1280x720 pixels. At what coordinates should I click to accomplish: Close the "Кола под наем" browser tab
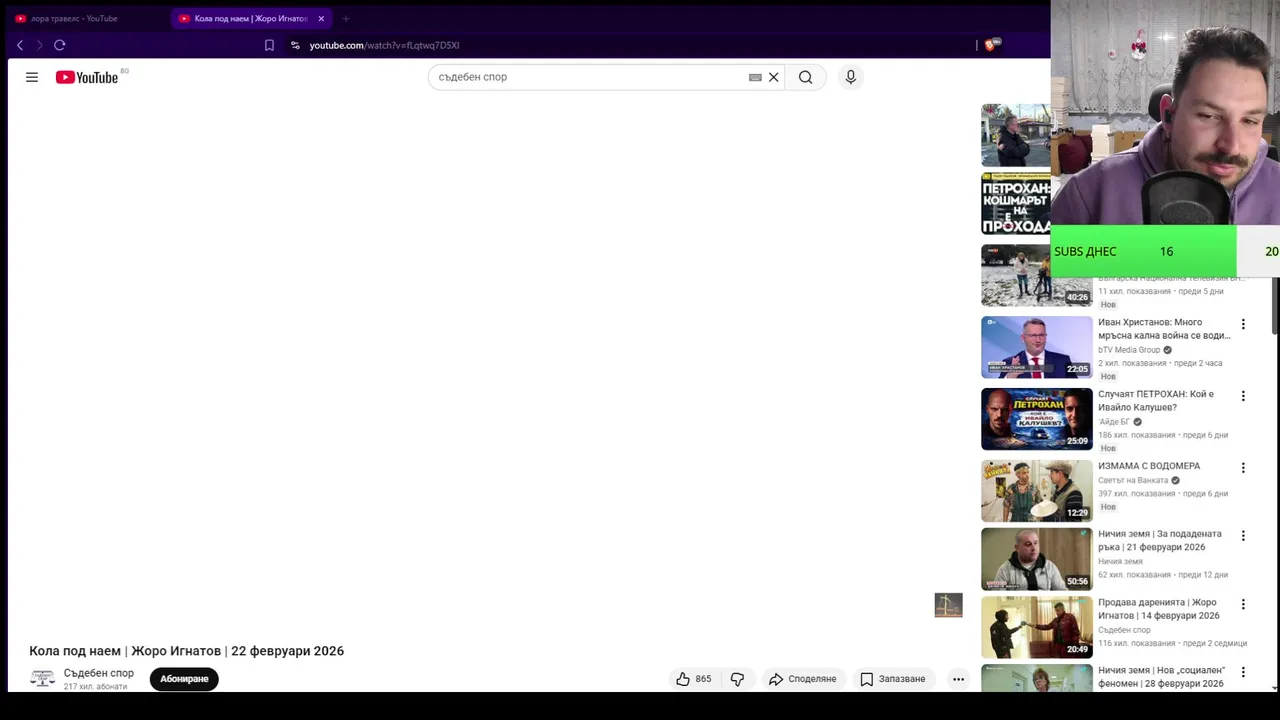click(321, 18)
